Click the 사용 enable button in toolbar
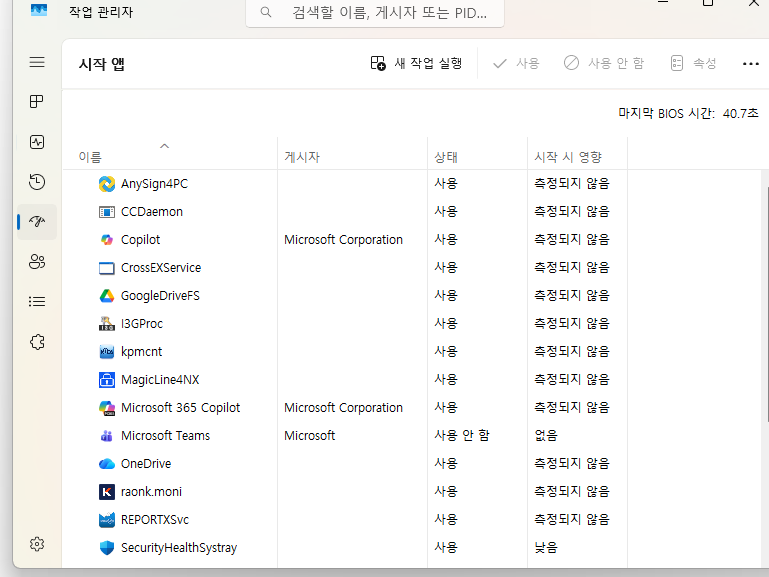Image resolution: width=769 pixels, height=577 pixels. point(516,63)
